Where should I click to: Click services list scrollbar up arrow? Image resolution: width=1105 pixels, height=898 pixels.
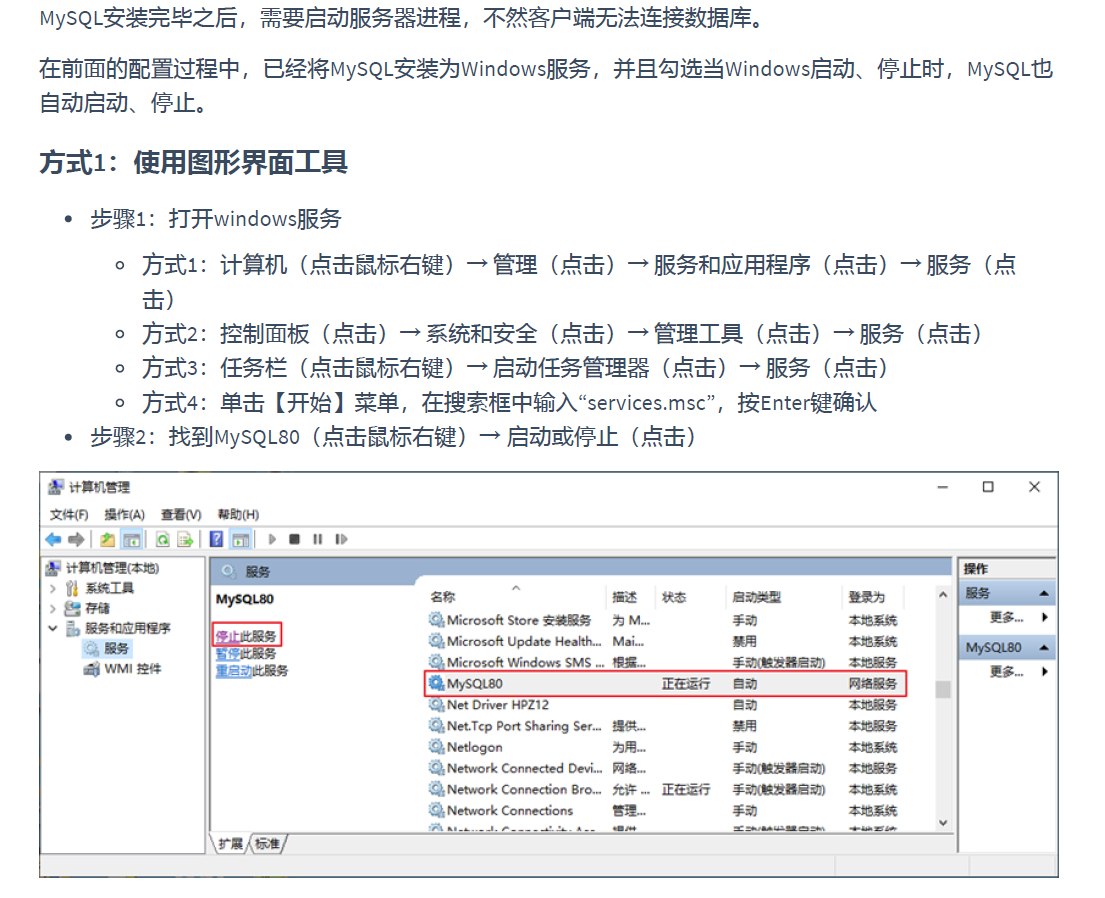coord(943,595)
